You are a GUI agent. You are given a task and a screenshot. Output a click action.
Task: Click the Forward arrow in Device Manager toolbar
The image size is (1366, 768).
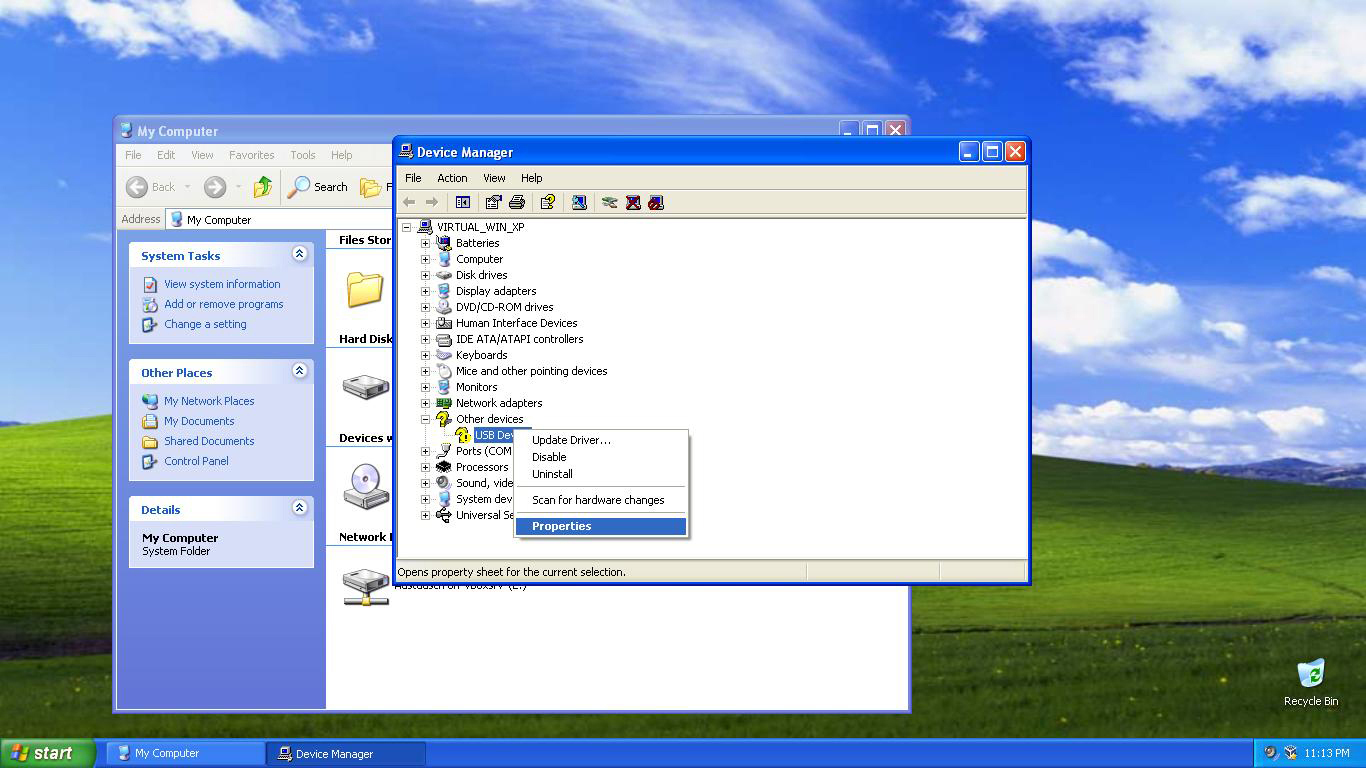pos(432,202)
